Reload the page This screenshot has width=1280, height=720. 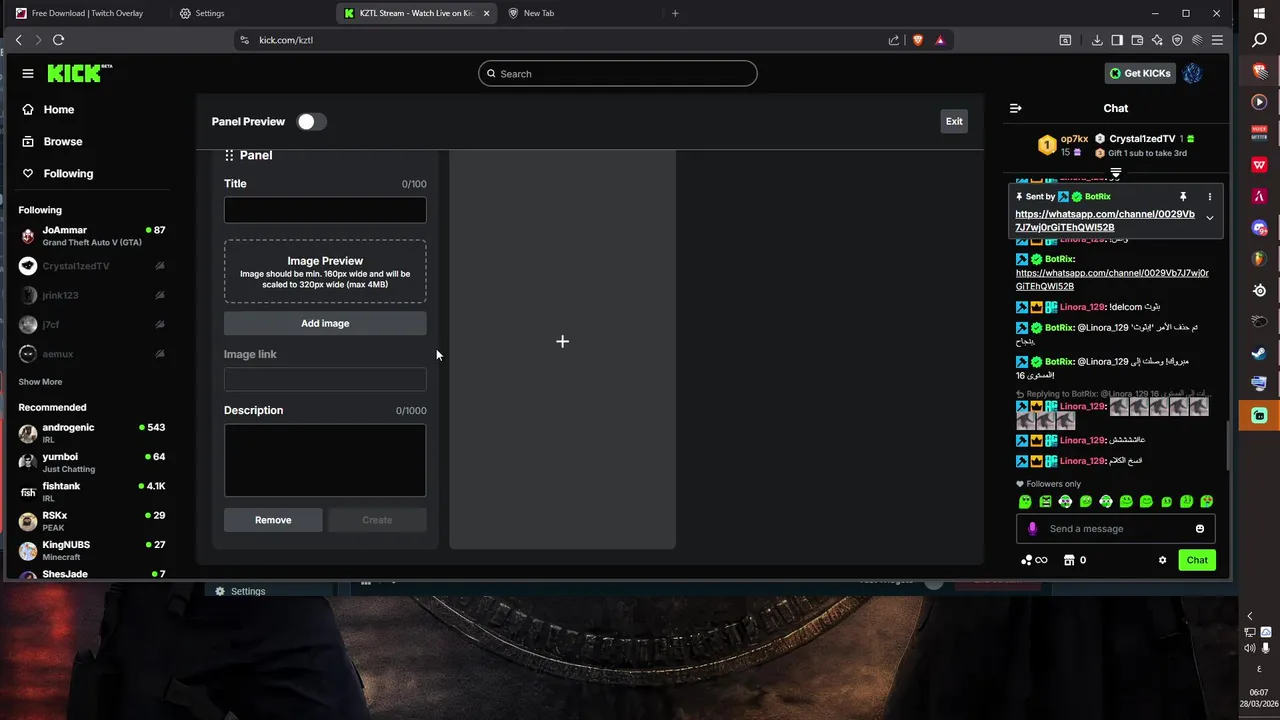pyautogui.click(x=58, y=40)
